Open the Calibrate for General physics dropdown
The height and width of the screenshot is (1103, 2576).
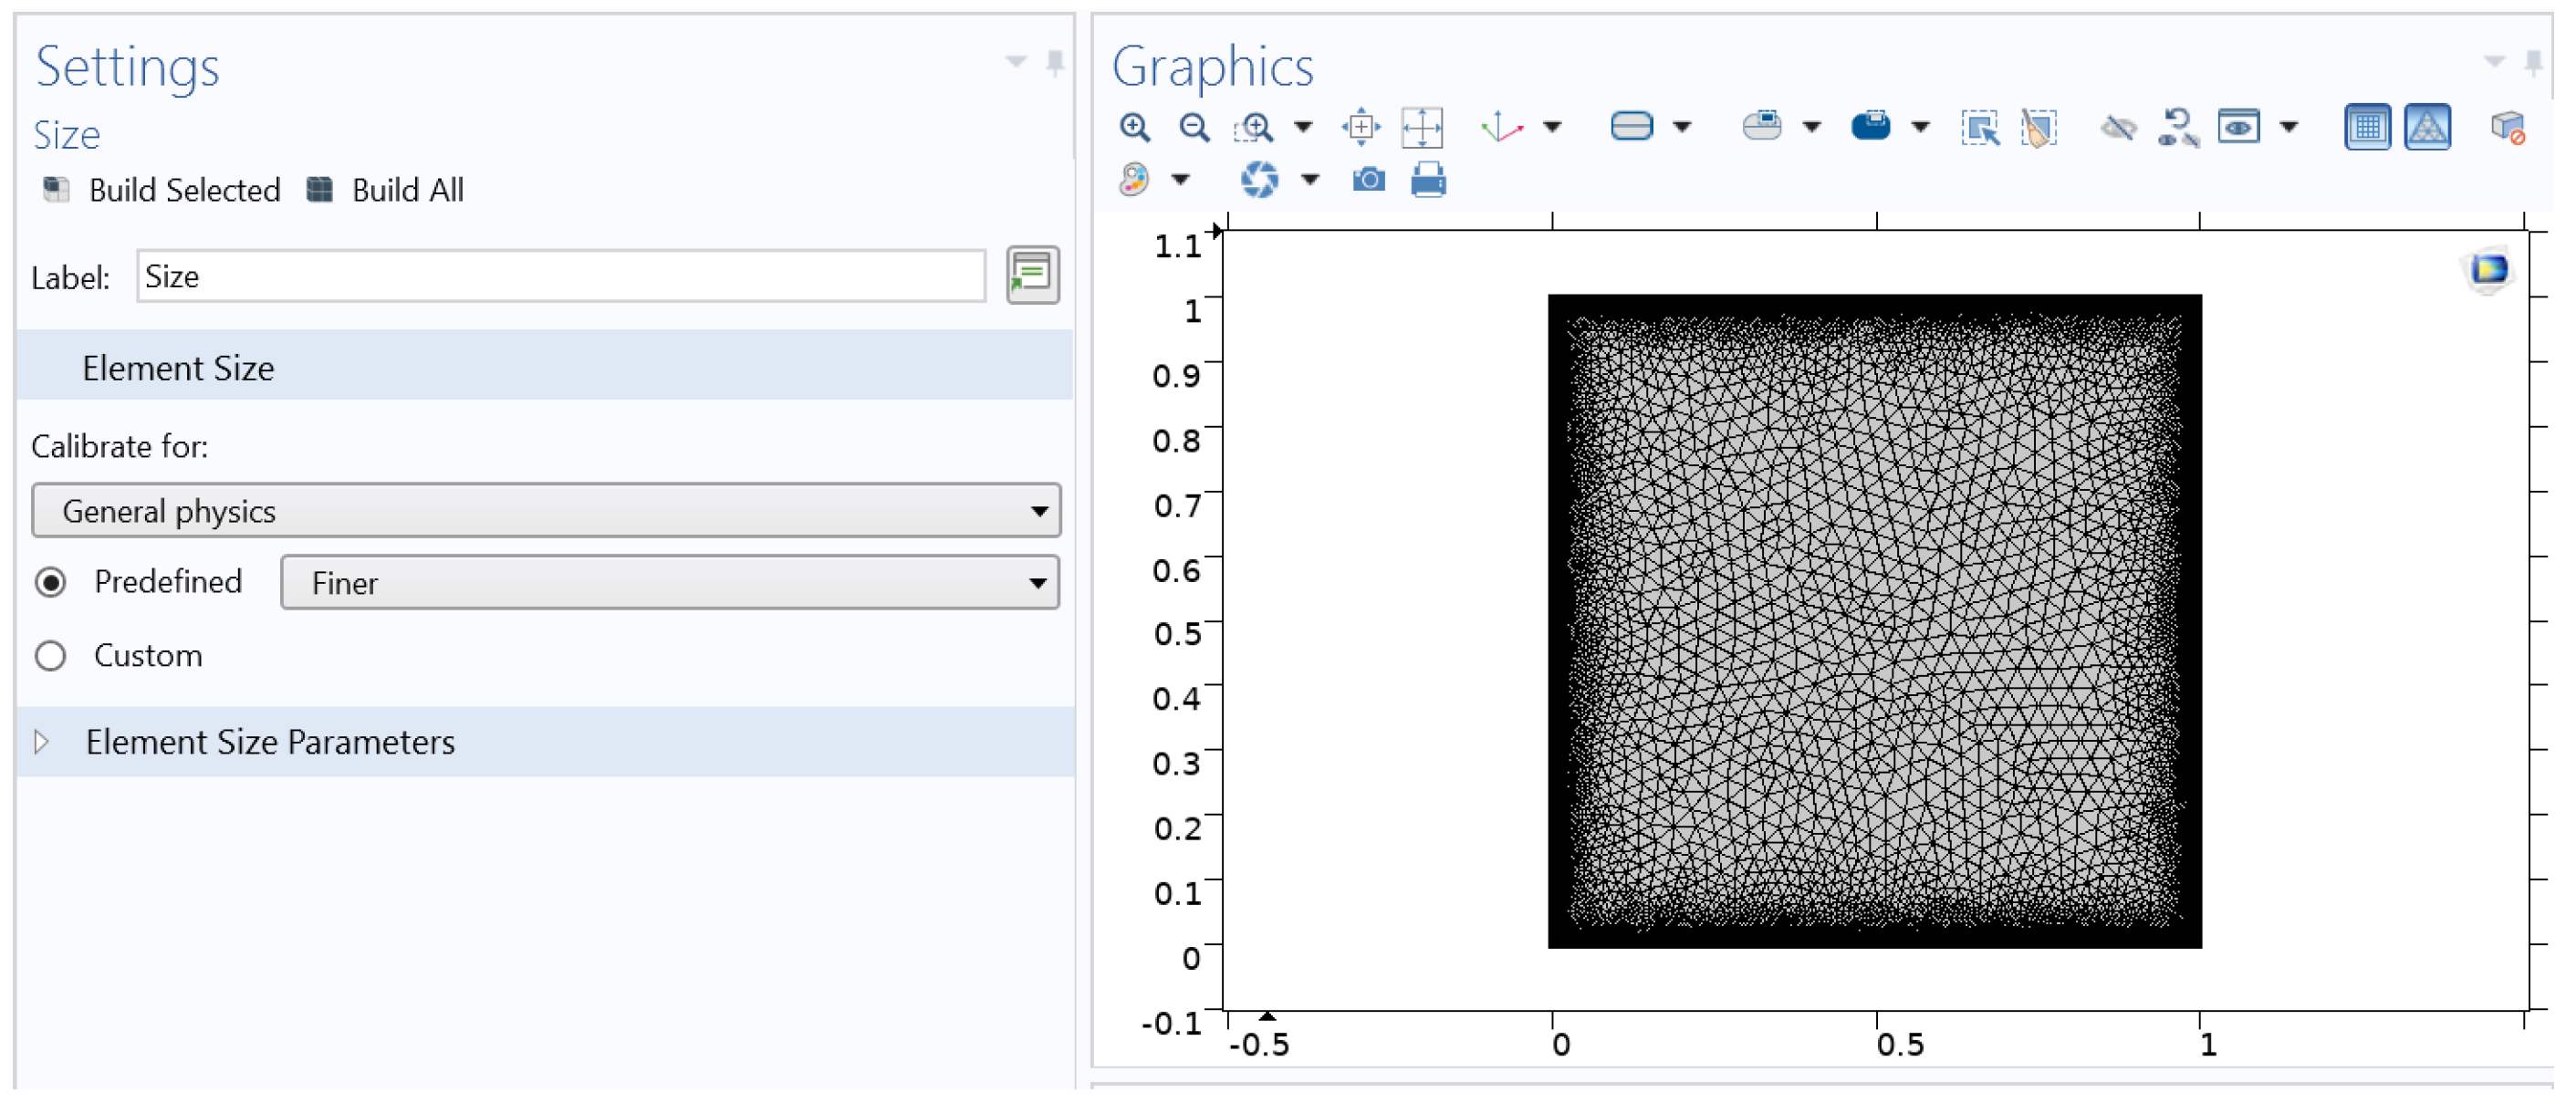[546, 511]
